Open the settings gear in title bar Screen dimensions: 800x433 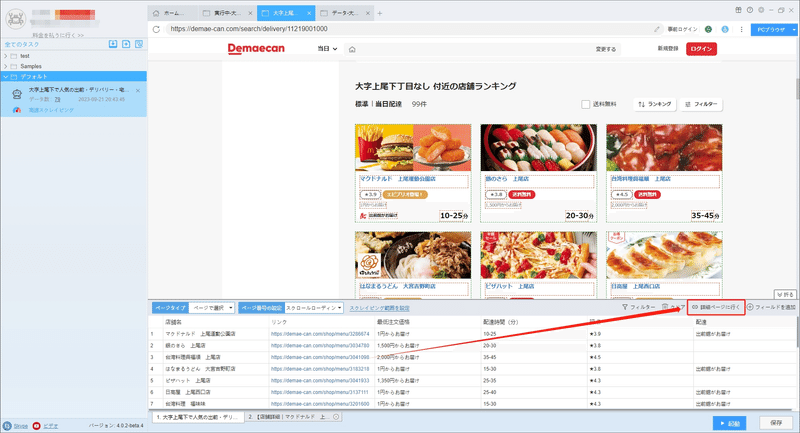(761, 10)
